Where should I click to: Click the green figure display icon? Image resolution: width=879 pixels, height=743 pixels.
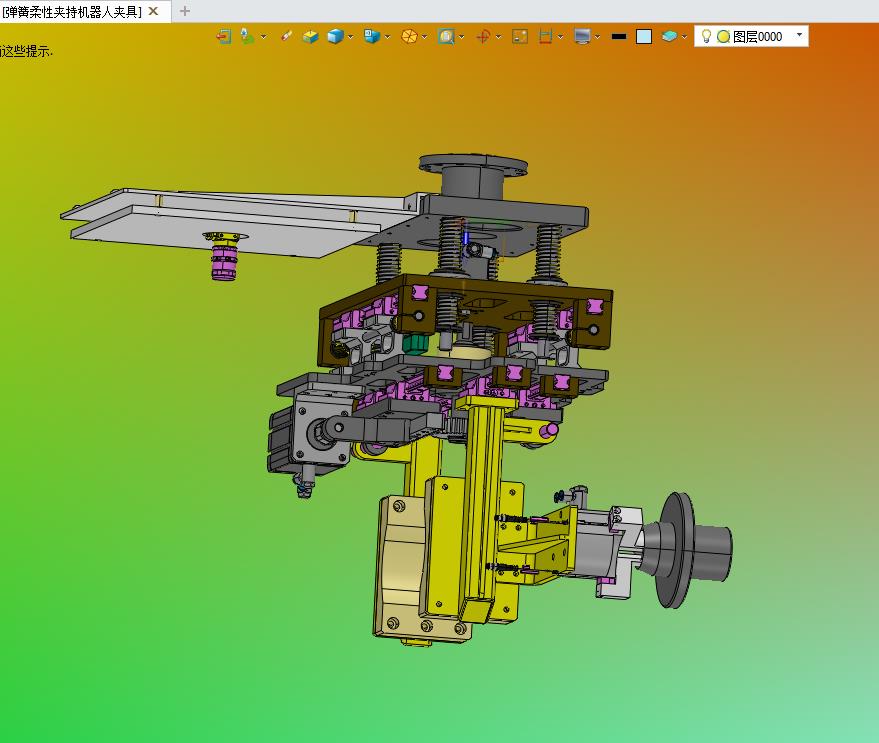247,36
